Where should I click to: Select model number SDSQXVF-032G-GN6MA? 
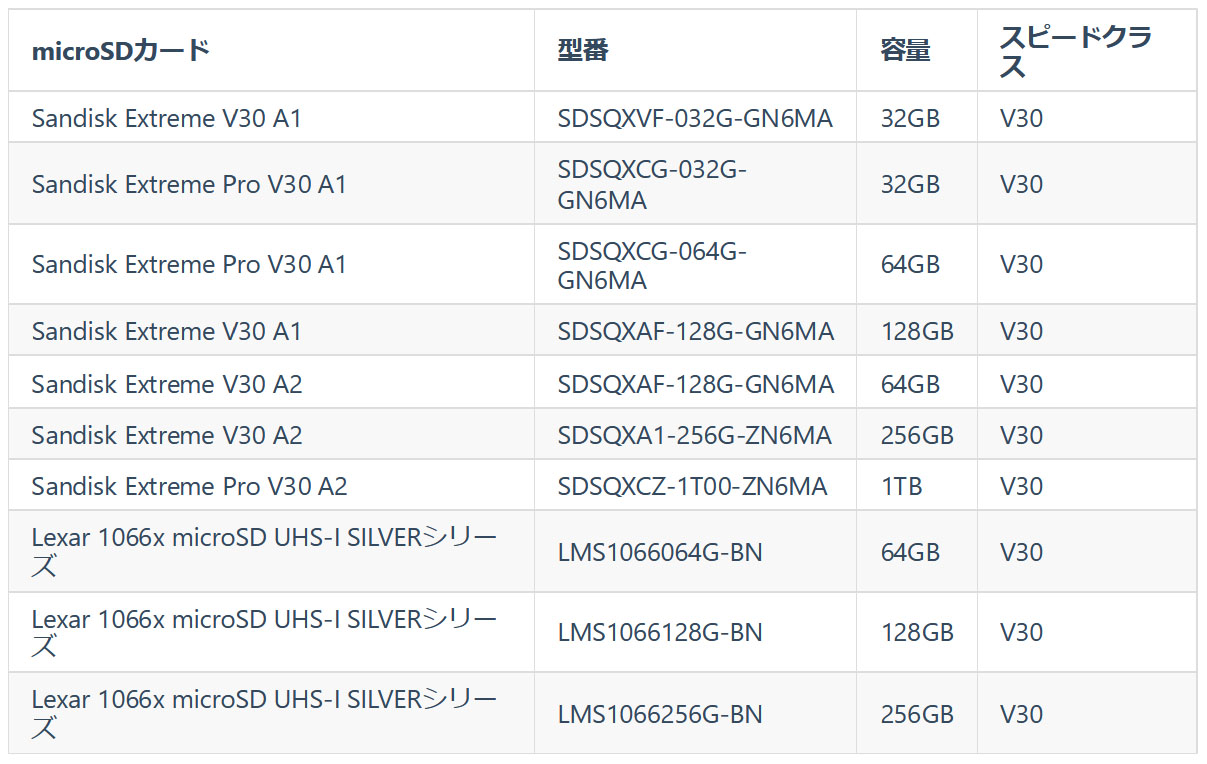(x=695, y=118)
